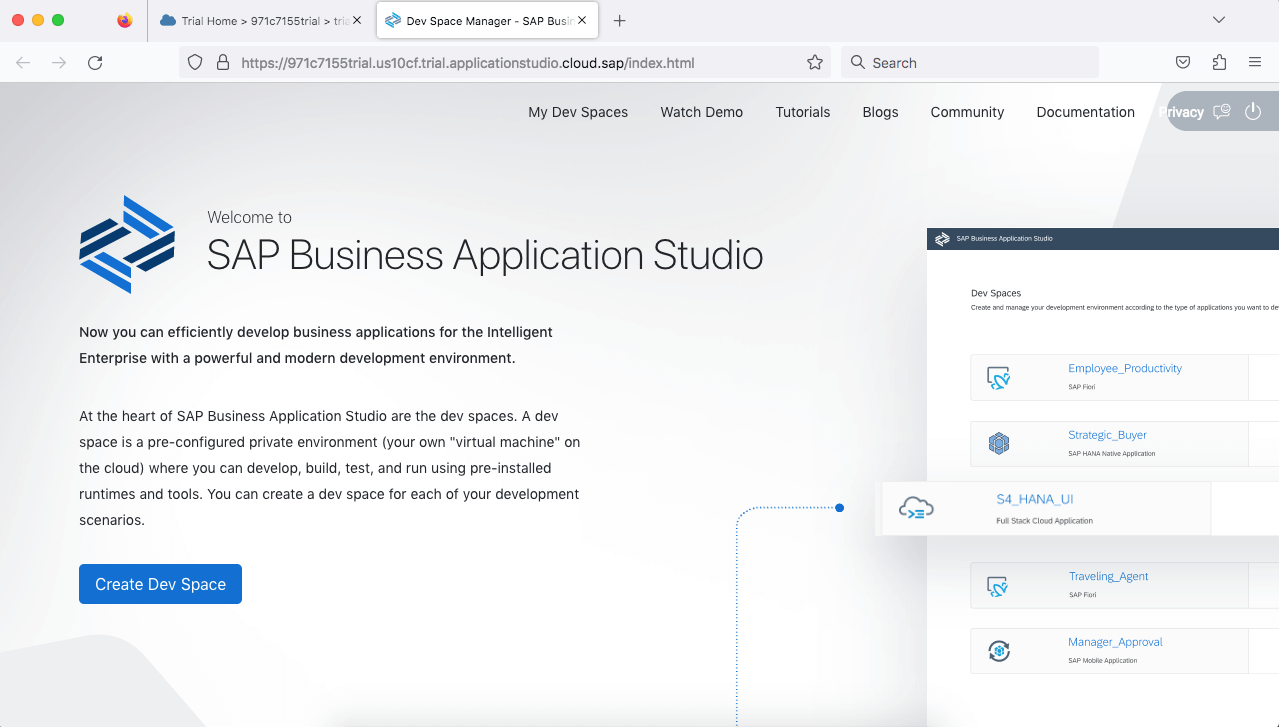
Task: Click the Firefox View icon
Action: point(124,20)
